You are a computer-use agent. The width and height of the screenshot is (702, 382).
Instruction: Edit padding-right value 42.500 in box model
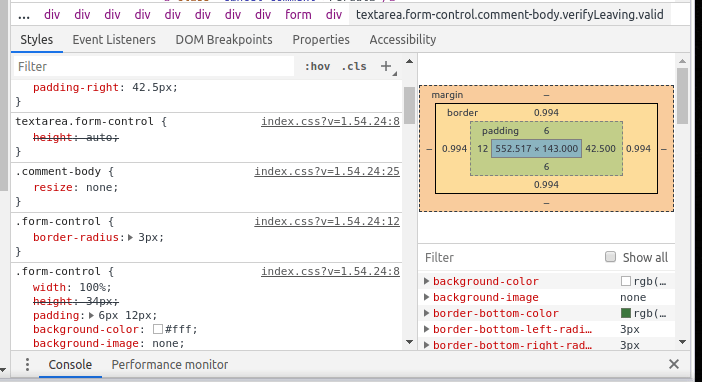pyautogui.click(x=600, y=149)
